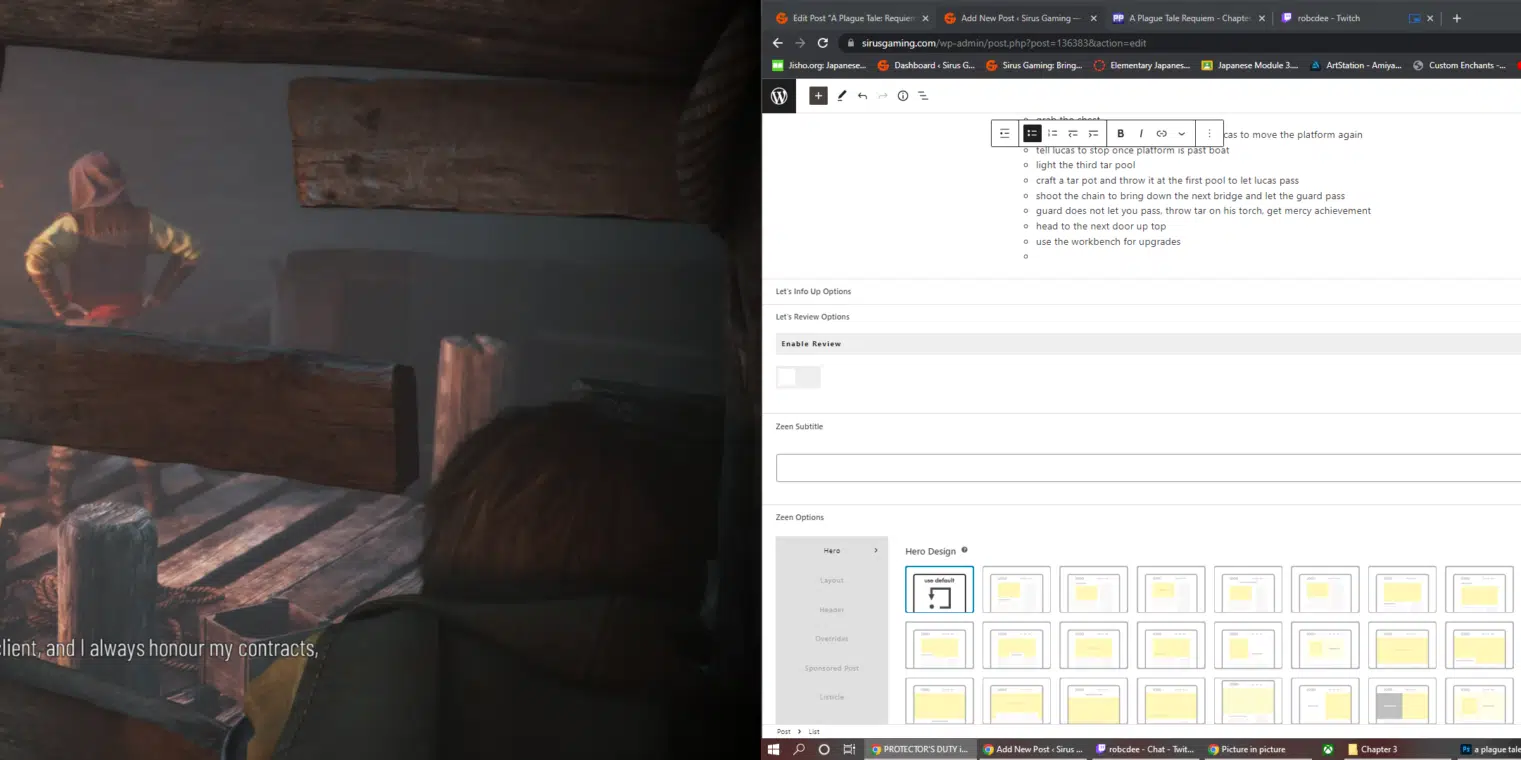Click the add block plus button
This screenshot has width=1521, height=760.
[x=818, y=96]
